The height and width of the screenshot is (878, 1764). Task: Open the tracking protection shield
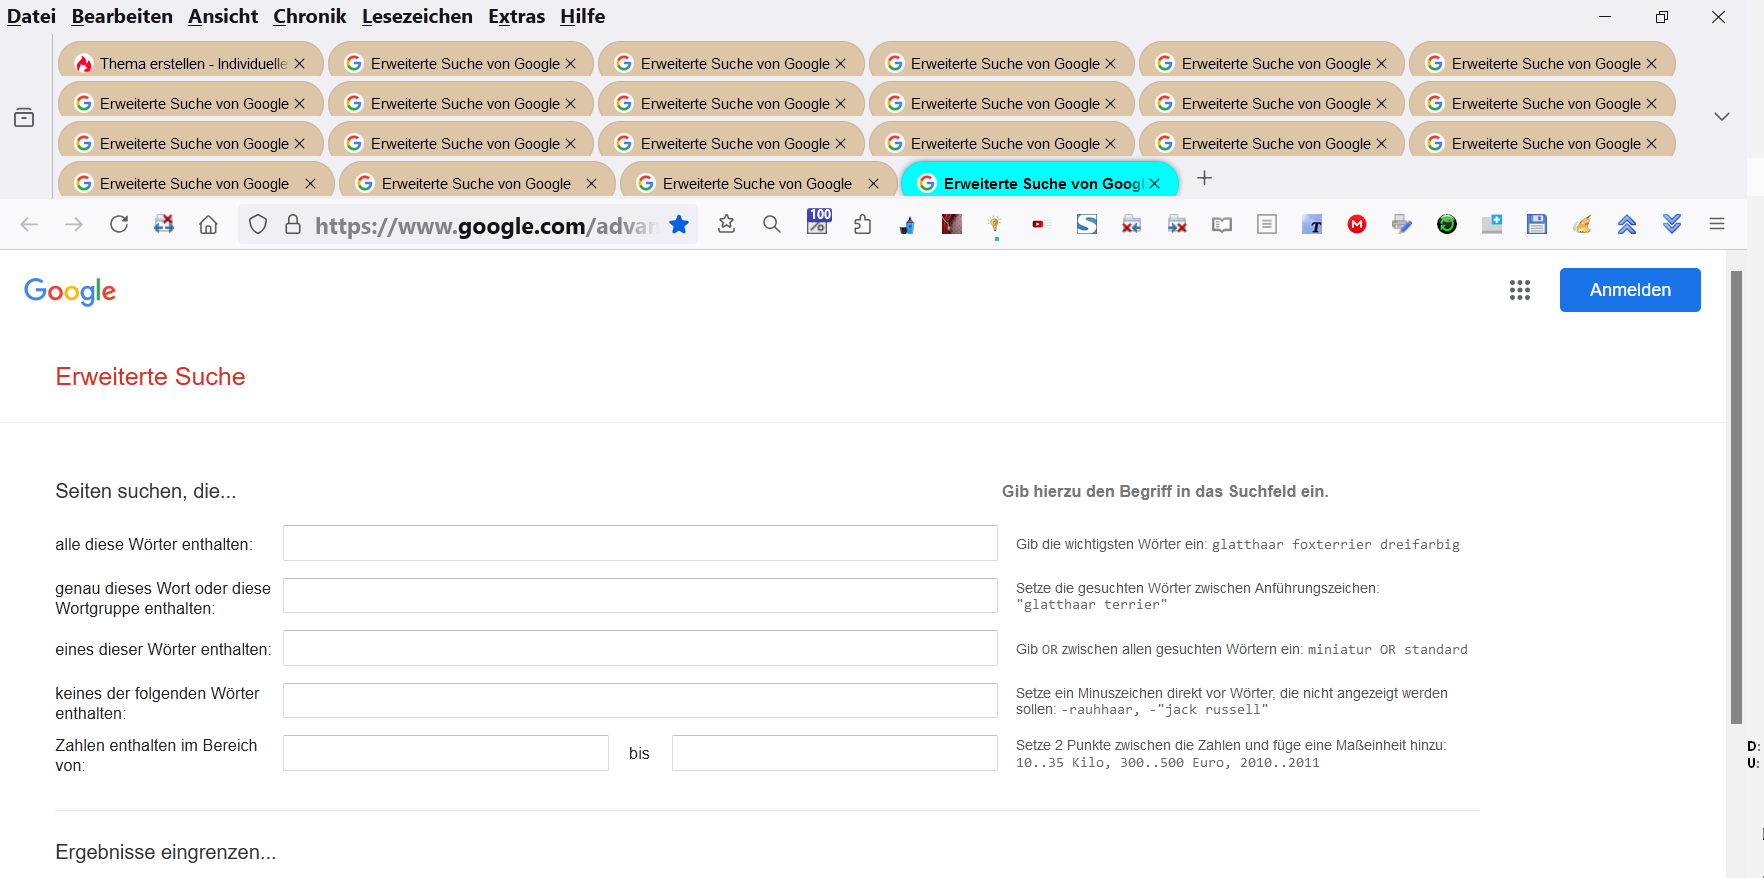click(x=258, y=224)
